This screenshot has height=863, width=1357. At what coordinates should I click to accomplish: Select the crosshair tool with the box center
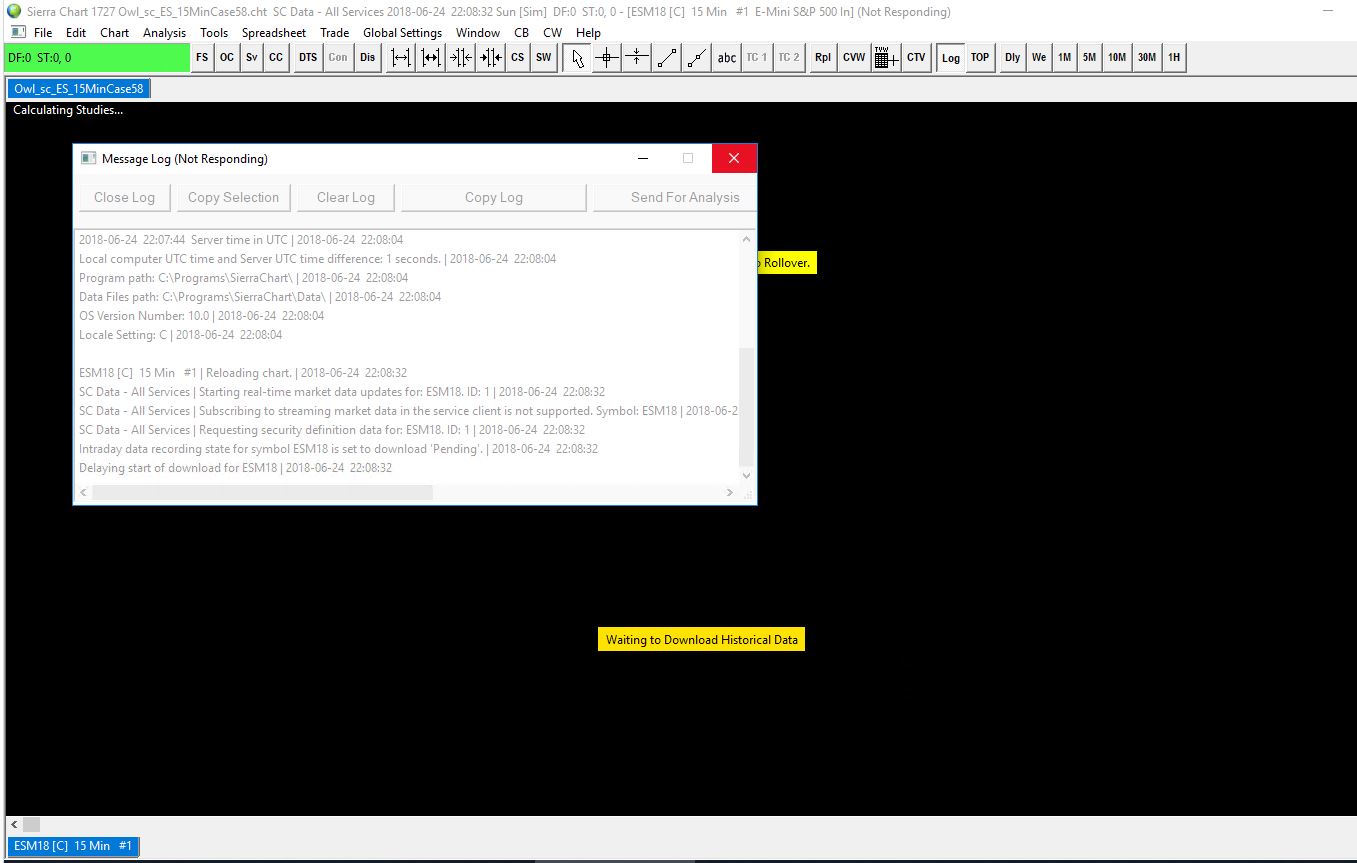(607, 58)
